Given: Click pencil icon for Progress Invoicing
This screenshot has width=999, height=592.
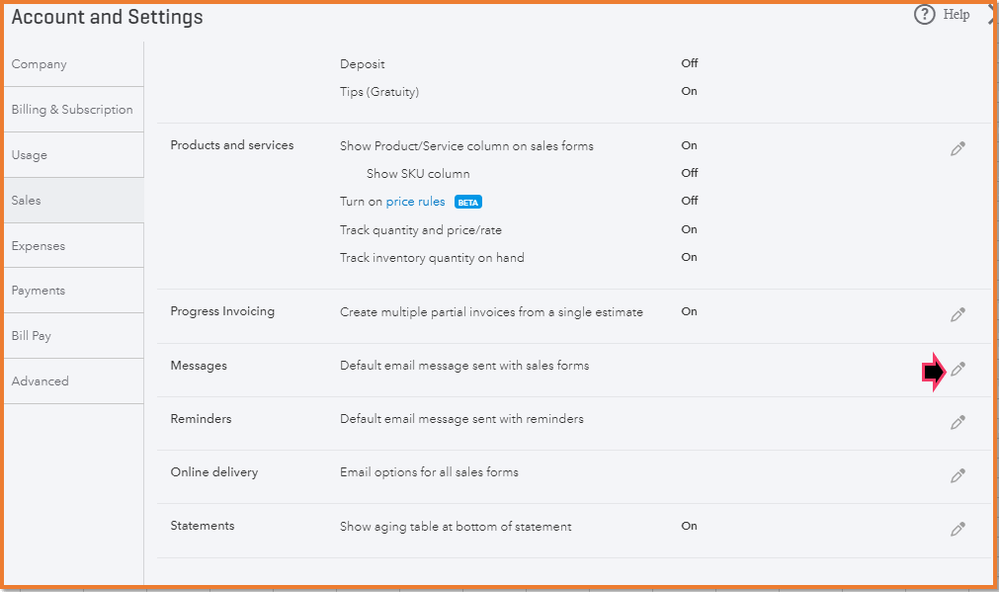Looking at the screenshot, I should tap(957, 315).
